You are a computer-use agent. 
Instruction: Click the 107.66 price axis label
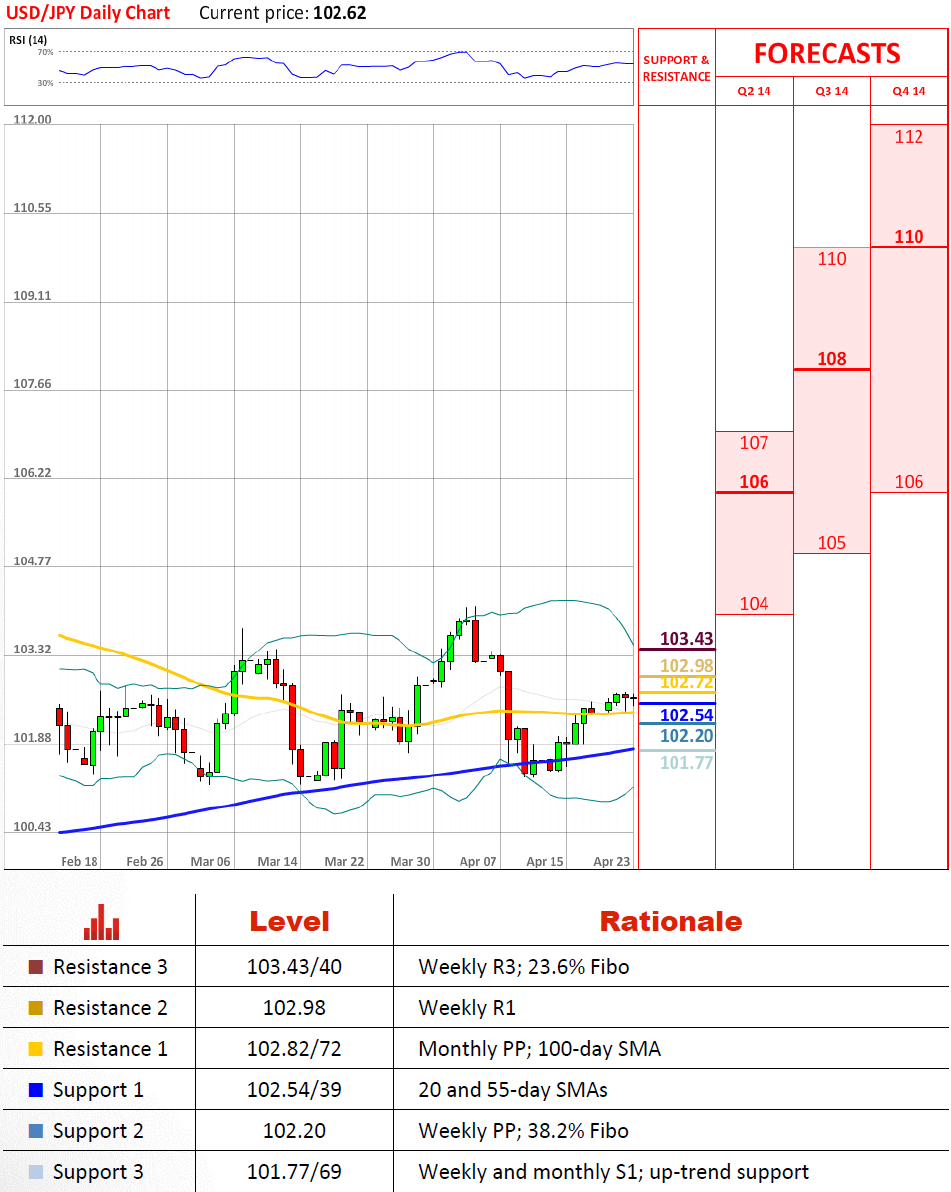coord(33,384)
